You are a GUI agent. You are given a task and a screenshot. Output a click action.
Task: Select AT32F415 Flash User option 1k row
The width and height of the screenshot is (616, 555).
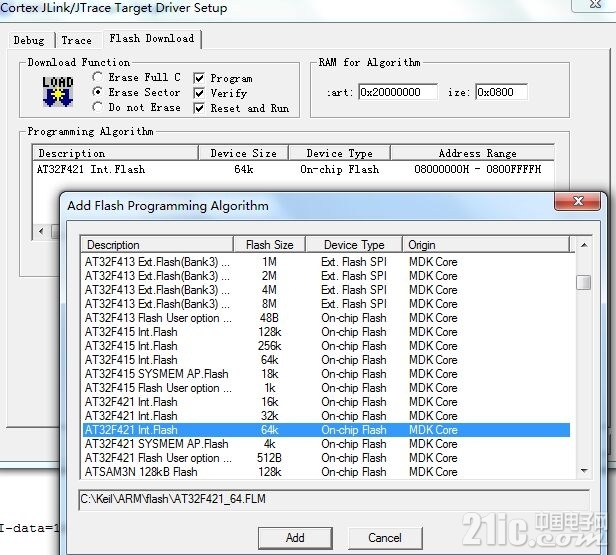326,388
